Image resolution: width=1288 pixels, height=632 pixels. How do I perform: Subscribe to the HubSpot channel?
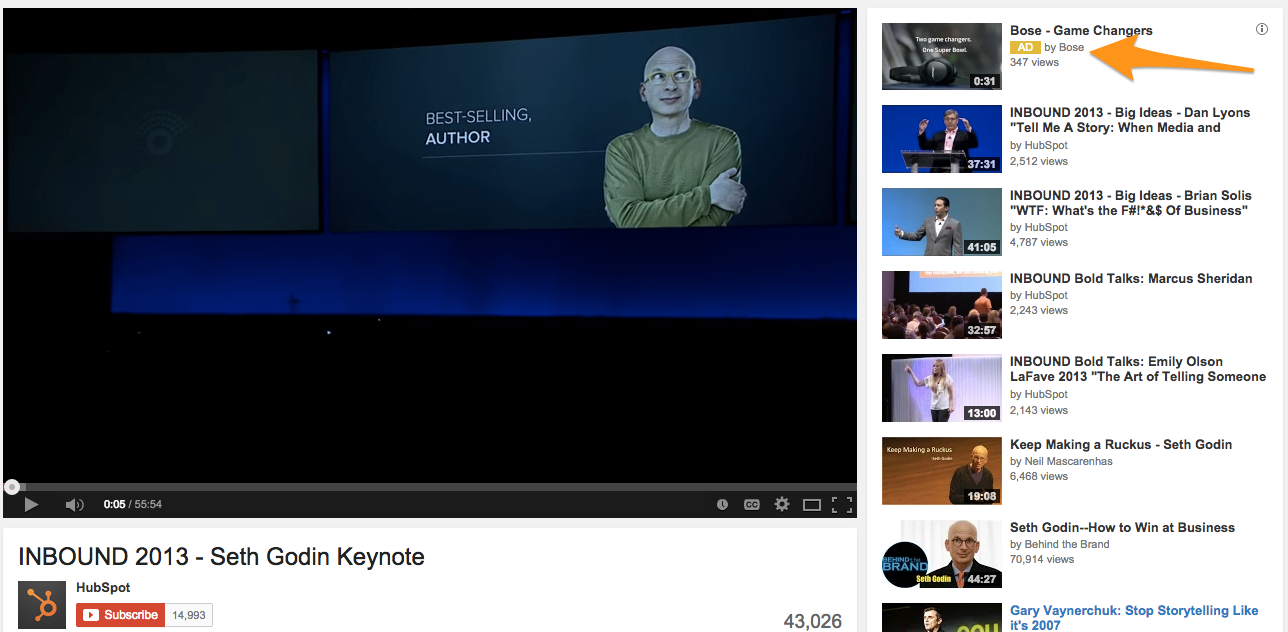(x=119, y=615)
